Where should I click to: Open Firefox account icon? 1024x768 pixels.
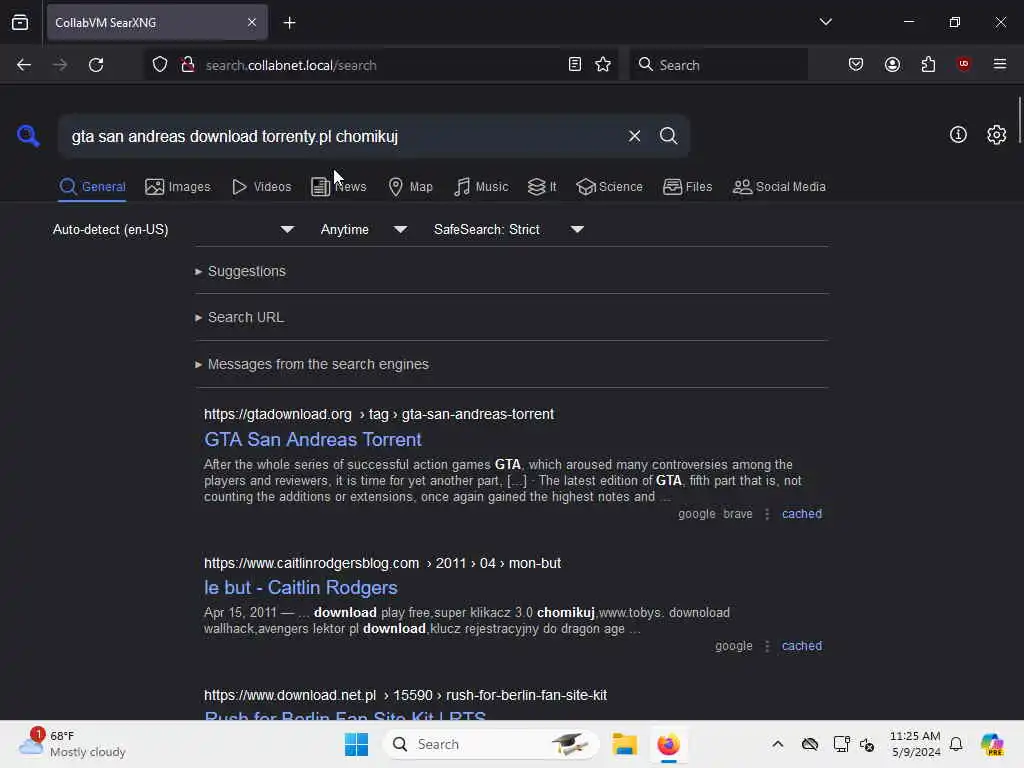pyautogui.click(x=892, y=65)
